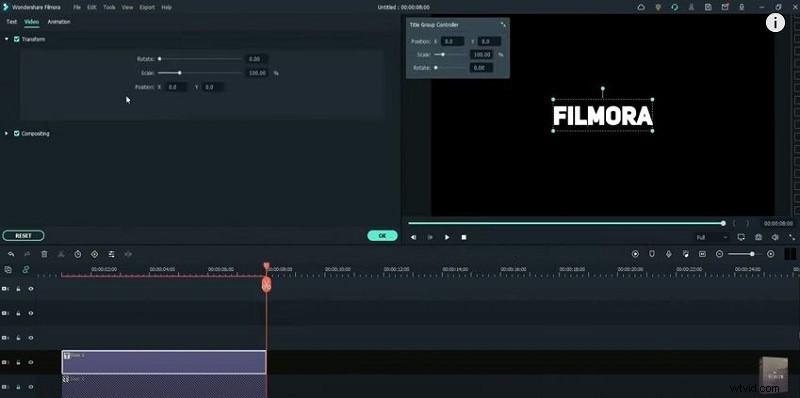Select the highlighted title clip on timeline
800x398 pixels.
[164, 362]
